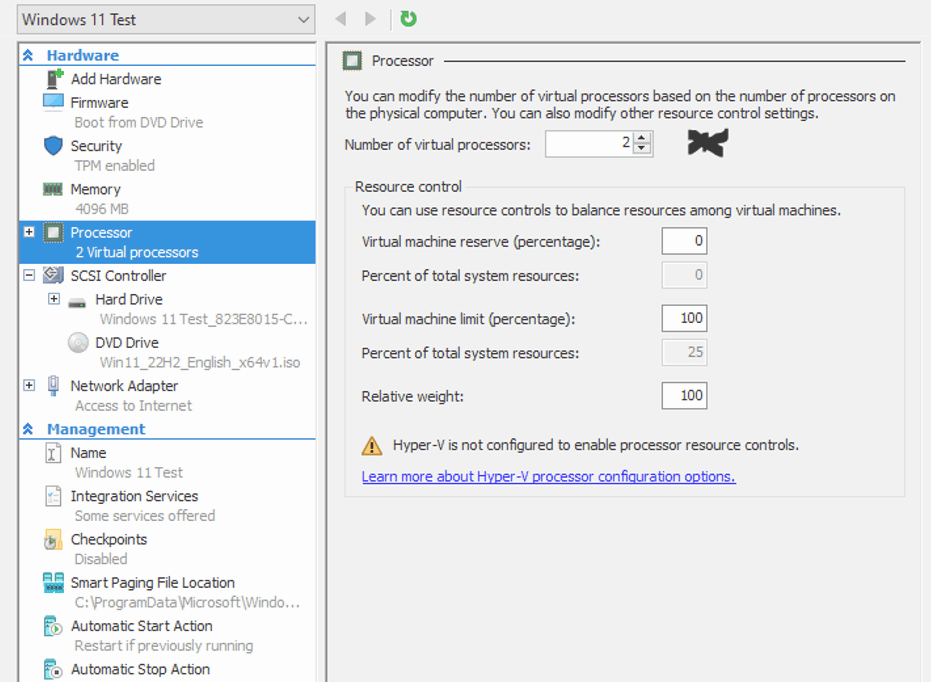Collapse the SCSI Controller node
This screenshot has height=682, width=931.
29,276
